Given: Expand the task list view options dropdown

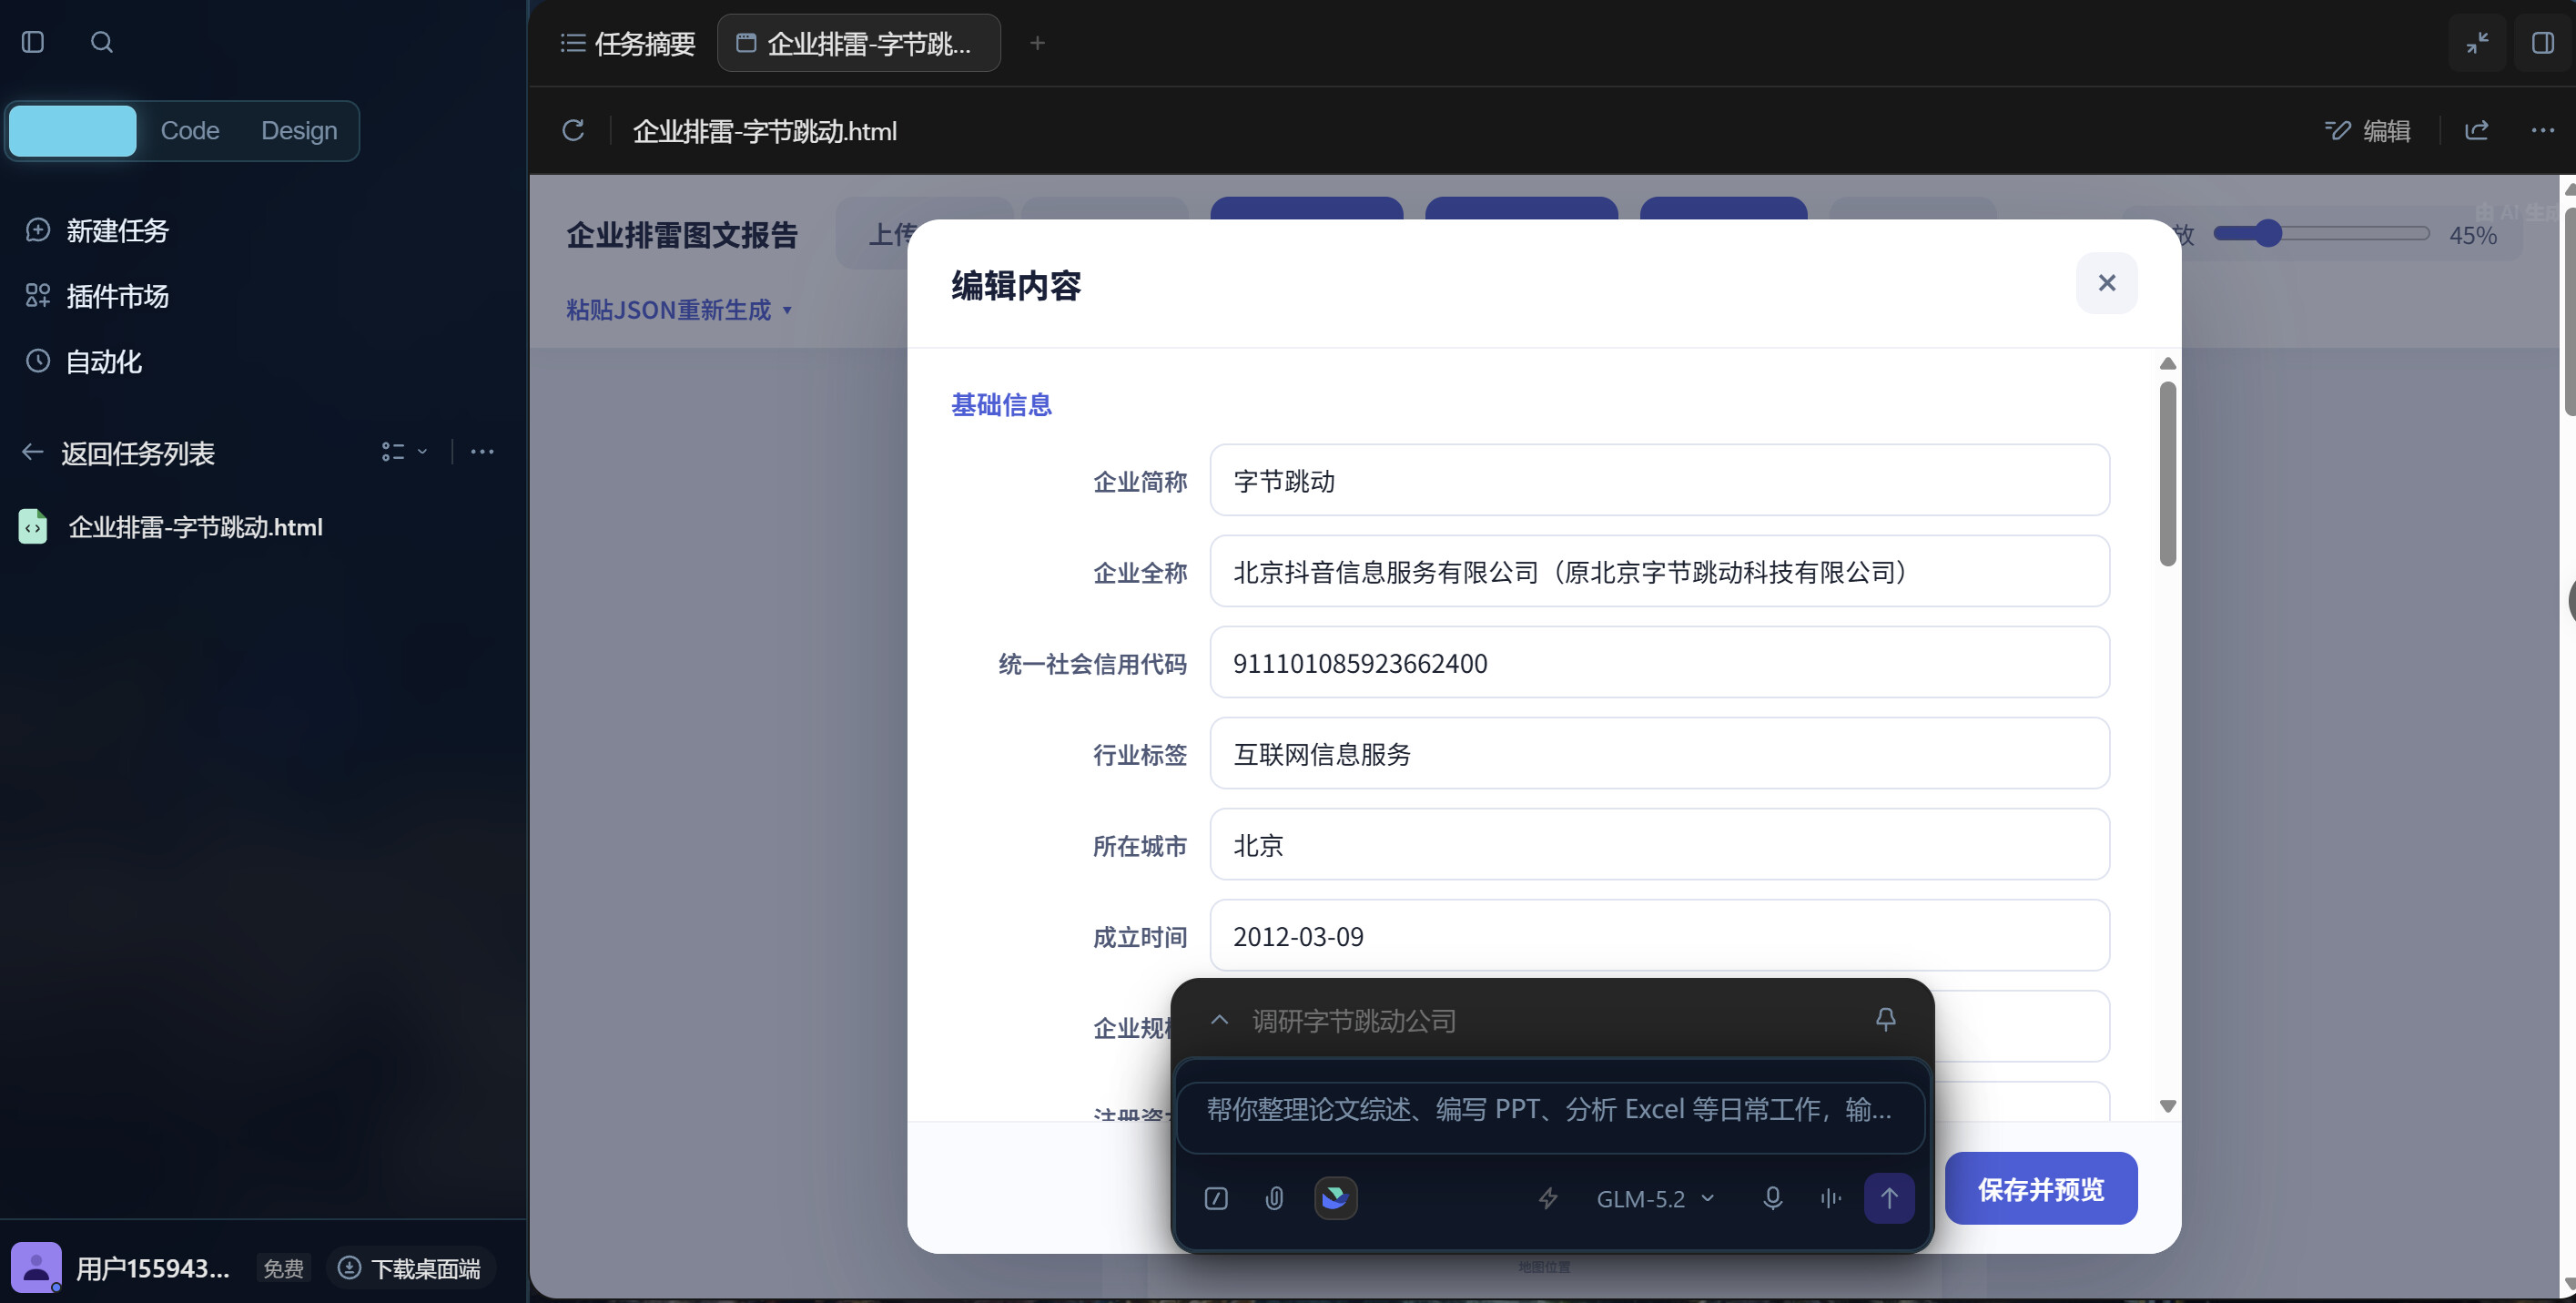Looking at the screenshot, I should 404,452.
